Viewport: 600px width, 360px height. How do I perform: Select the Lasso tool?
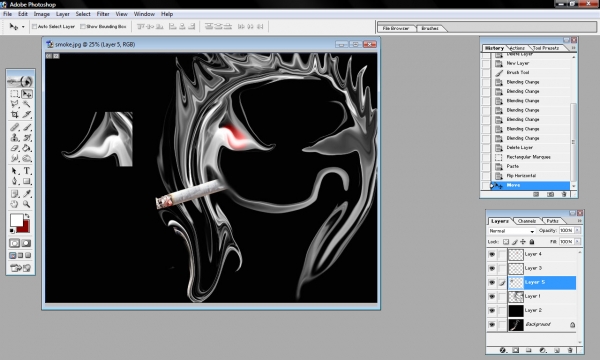tap(15, 104)
